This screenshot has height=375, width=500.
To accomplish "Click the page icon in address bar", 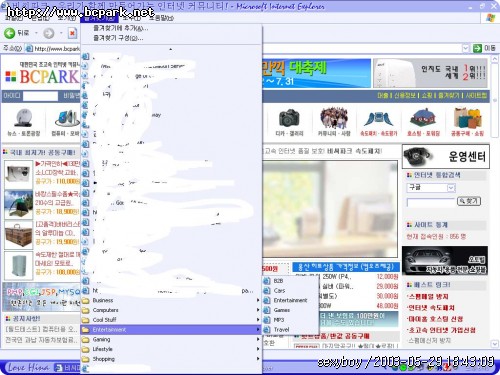I will coord(29,49).
